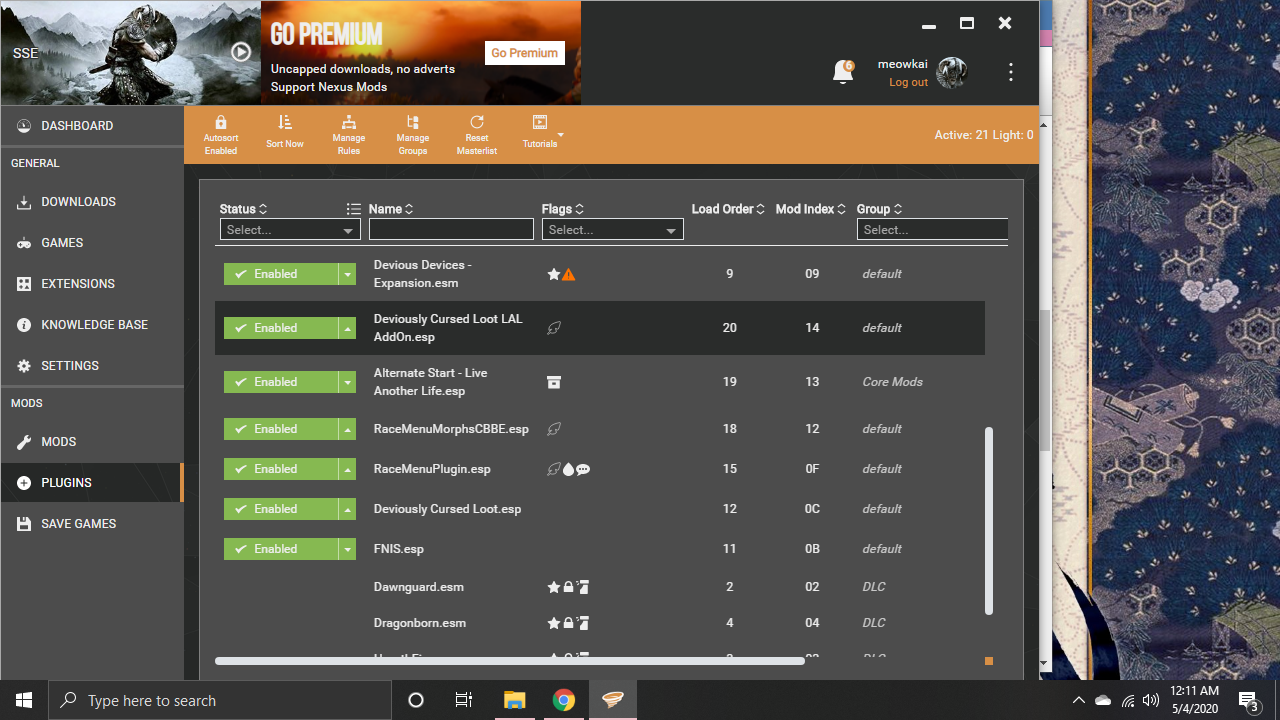Go to the Mods page
The width and height of the screenshot is (1280, 720).
[x=92, y=442]
